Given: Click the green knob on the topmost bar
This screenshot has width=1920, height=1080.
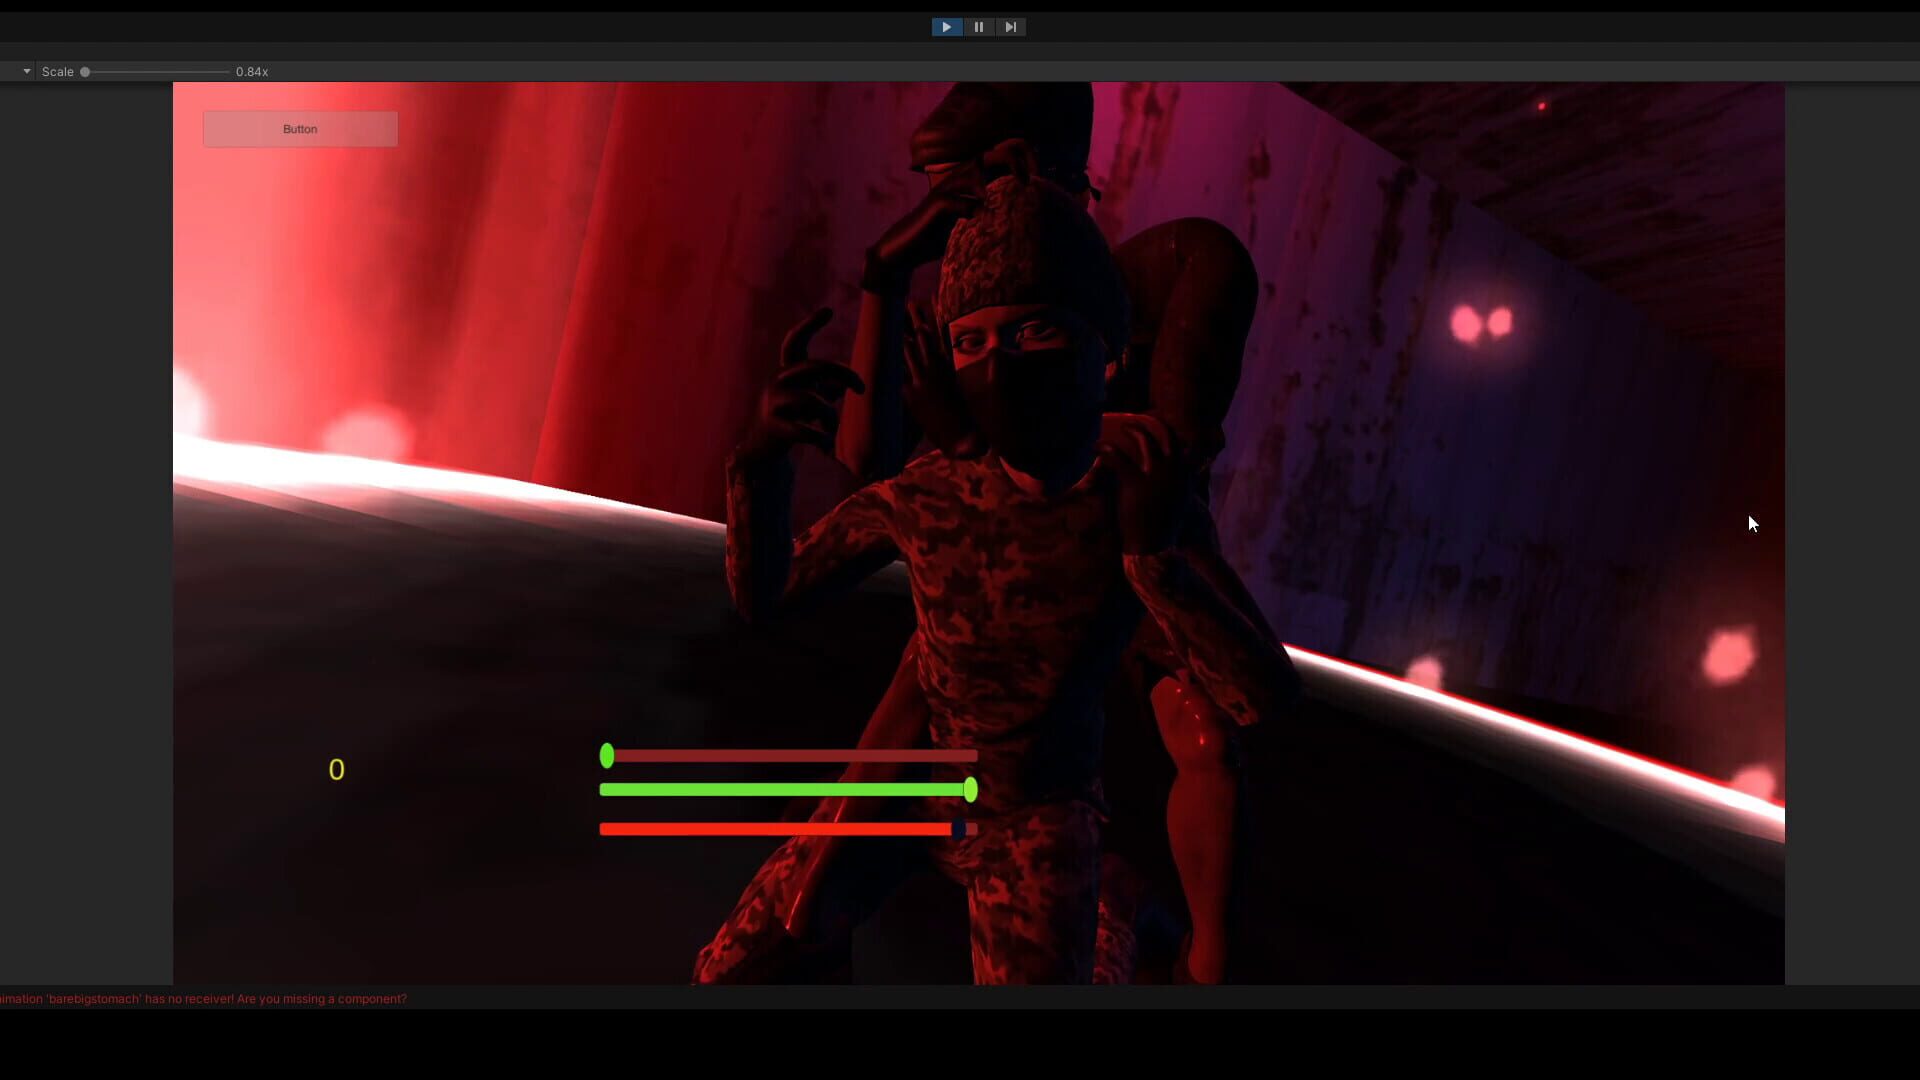Looking at the screenshot, I should coord(608,756).
